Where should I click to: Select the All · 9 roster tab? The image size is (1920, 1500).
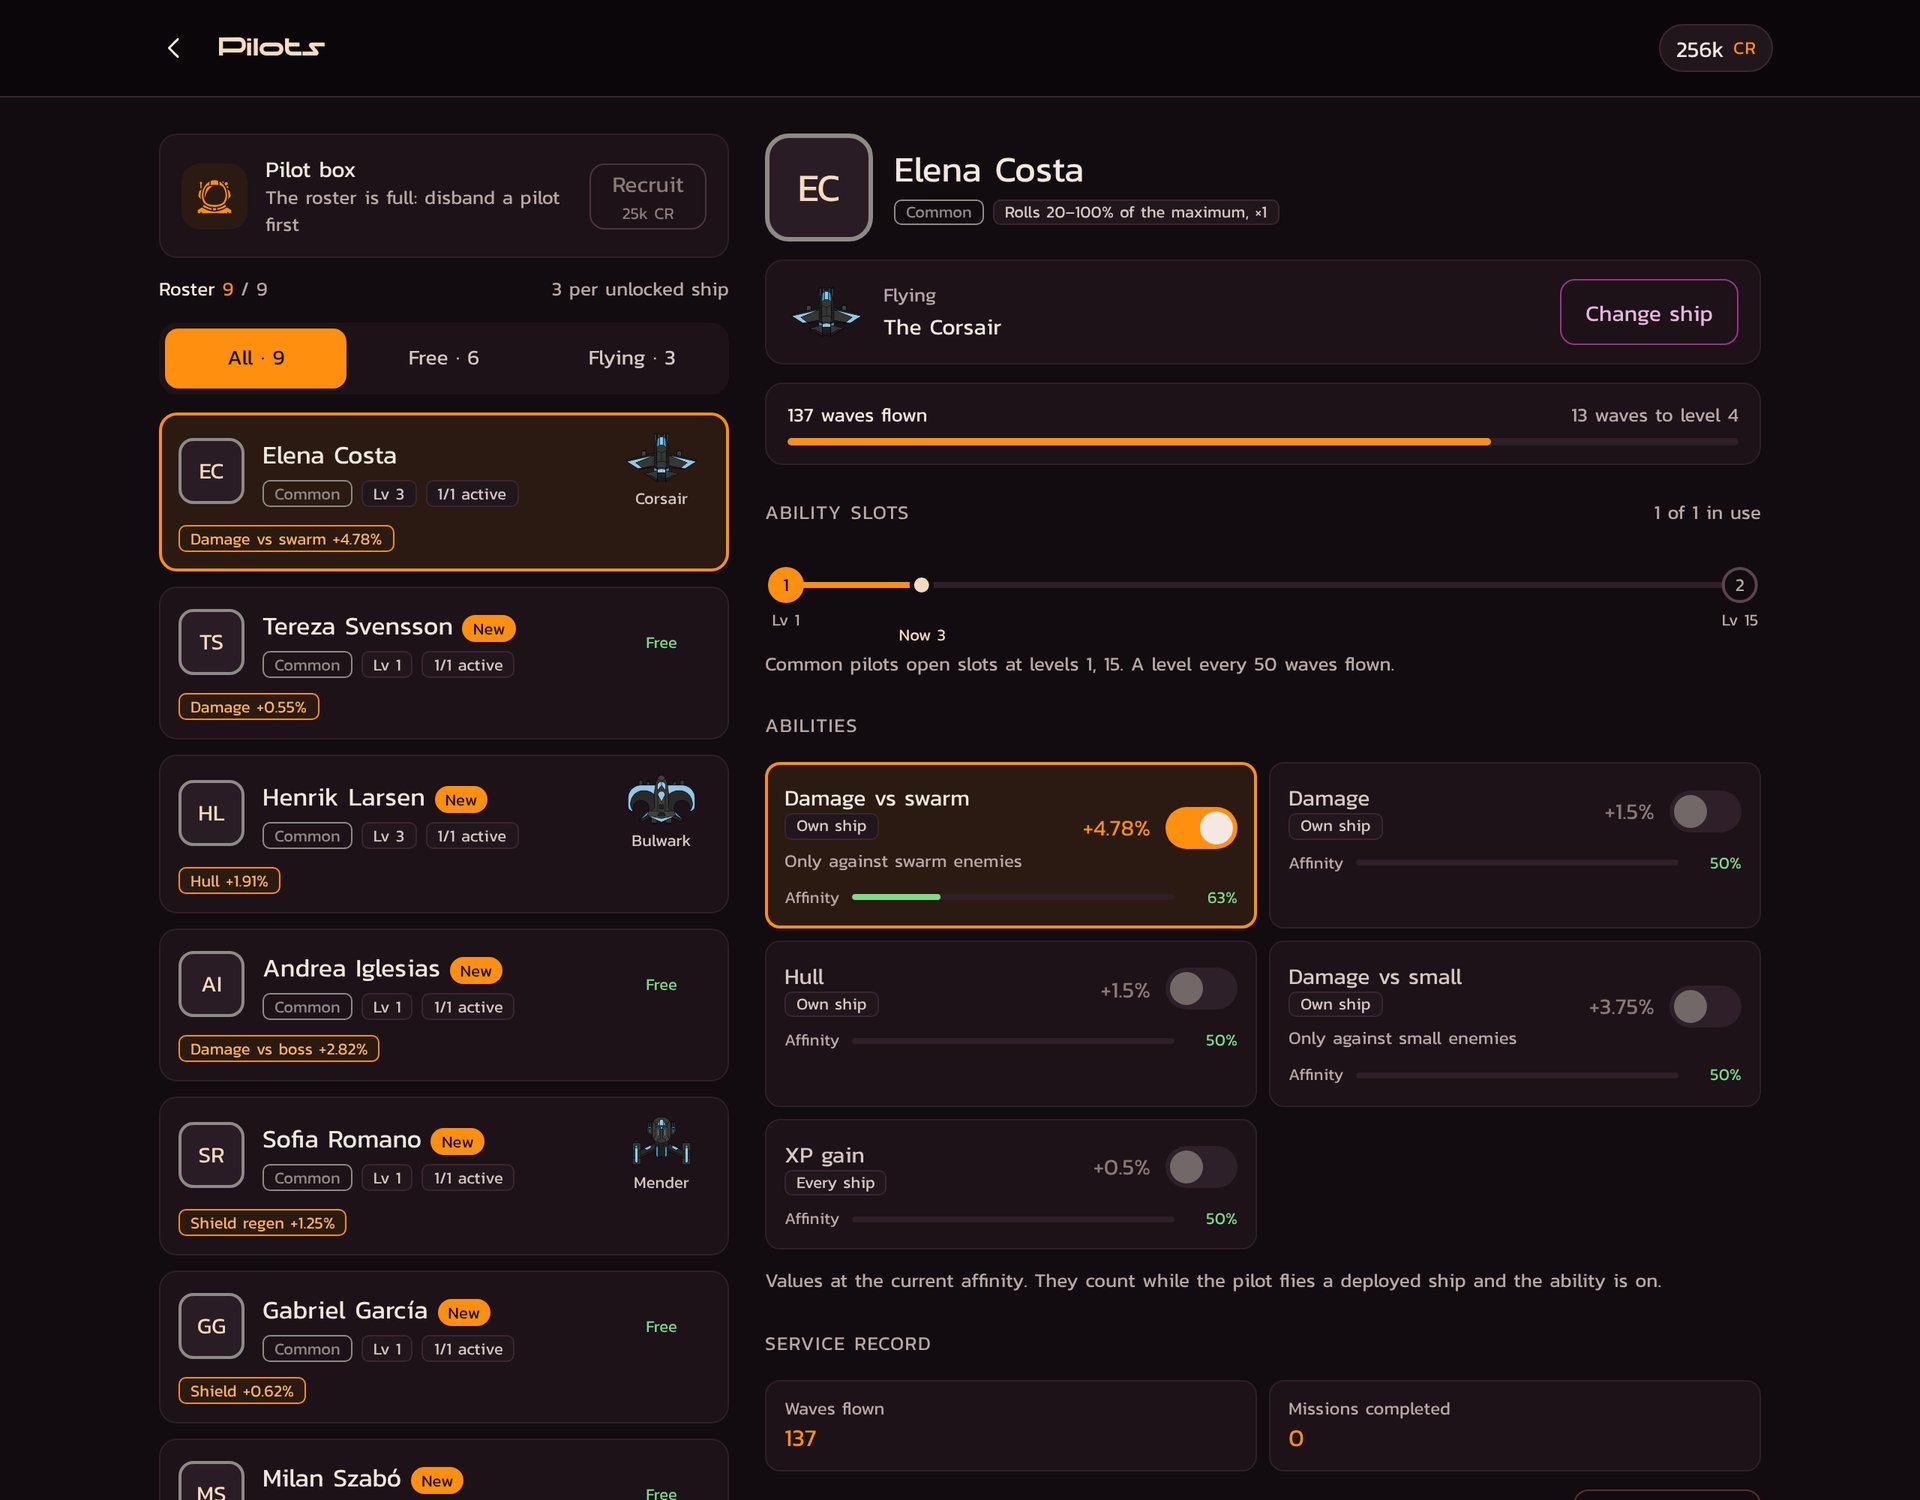[x=256, y=358]
